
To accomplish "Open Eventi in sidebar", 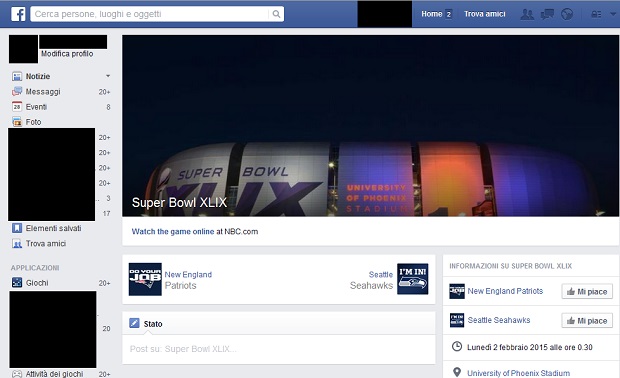I will (x=36, y=107).
